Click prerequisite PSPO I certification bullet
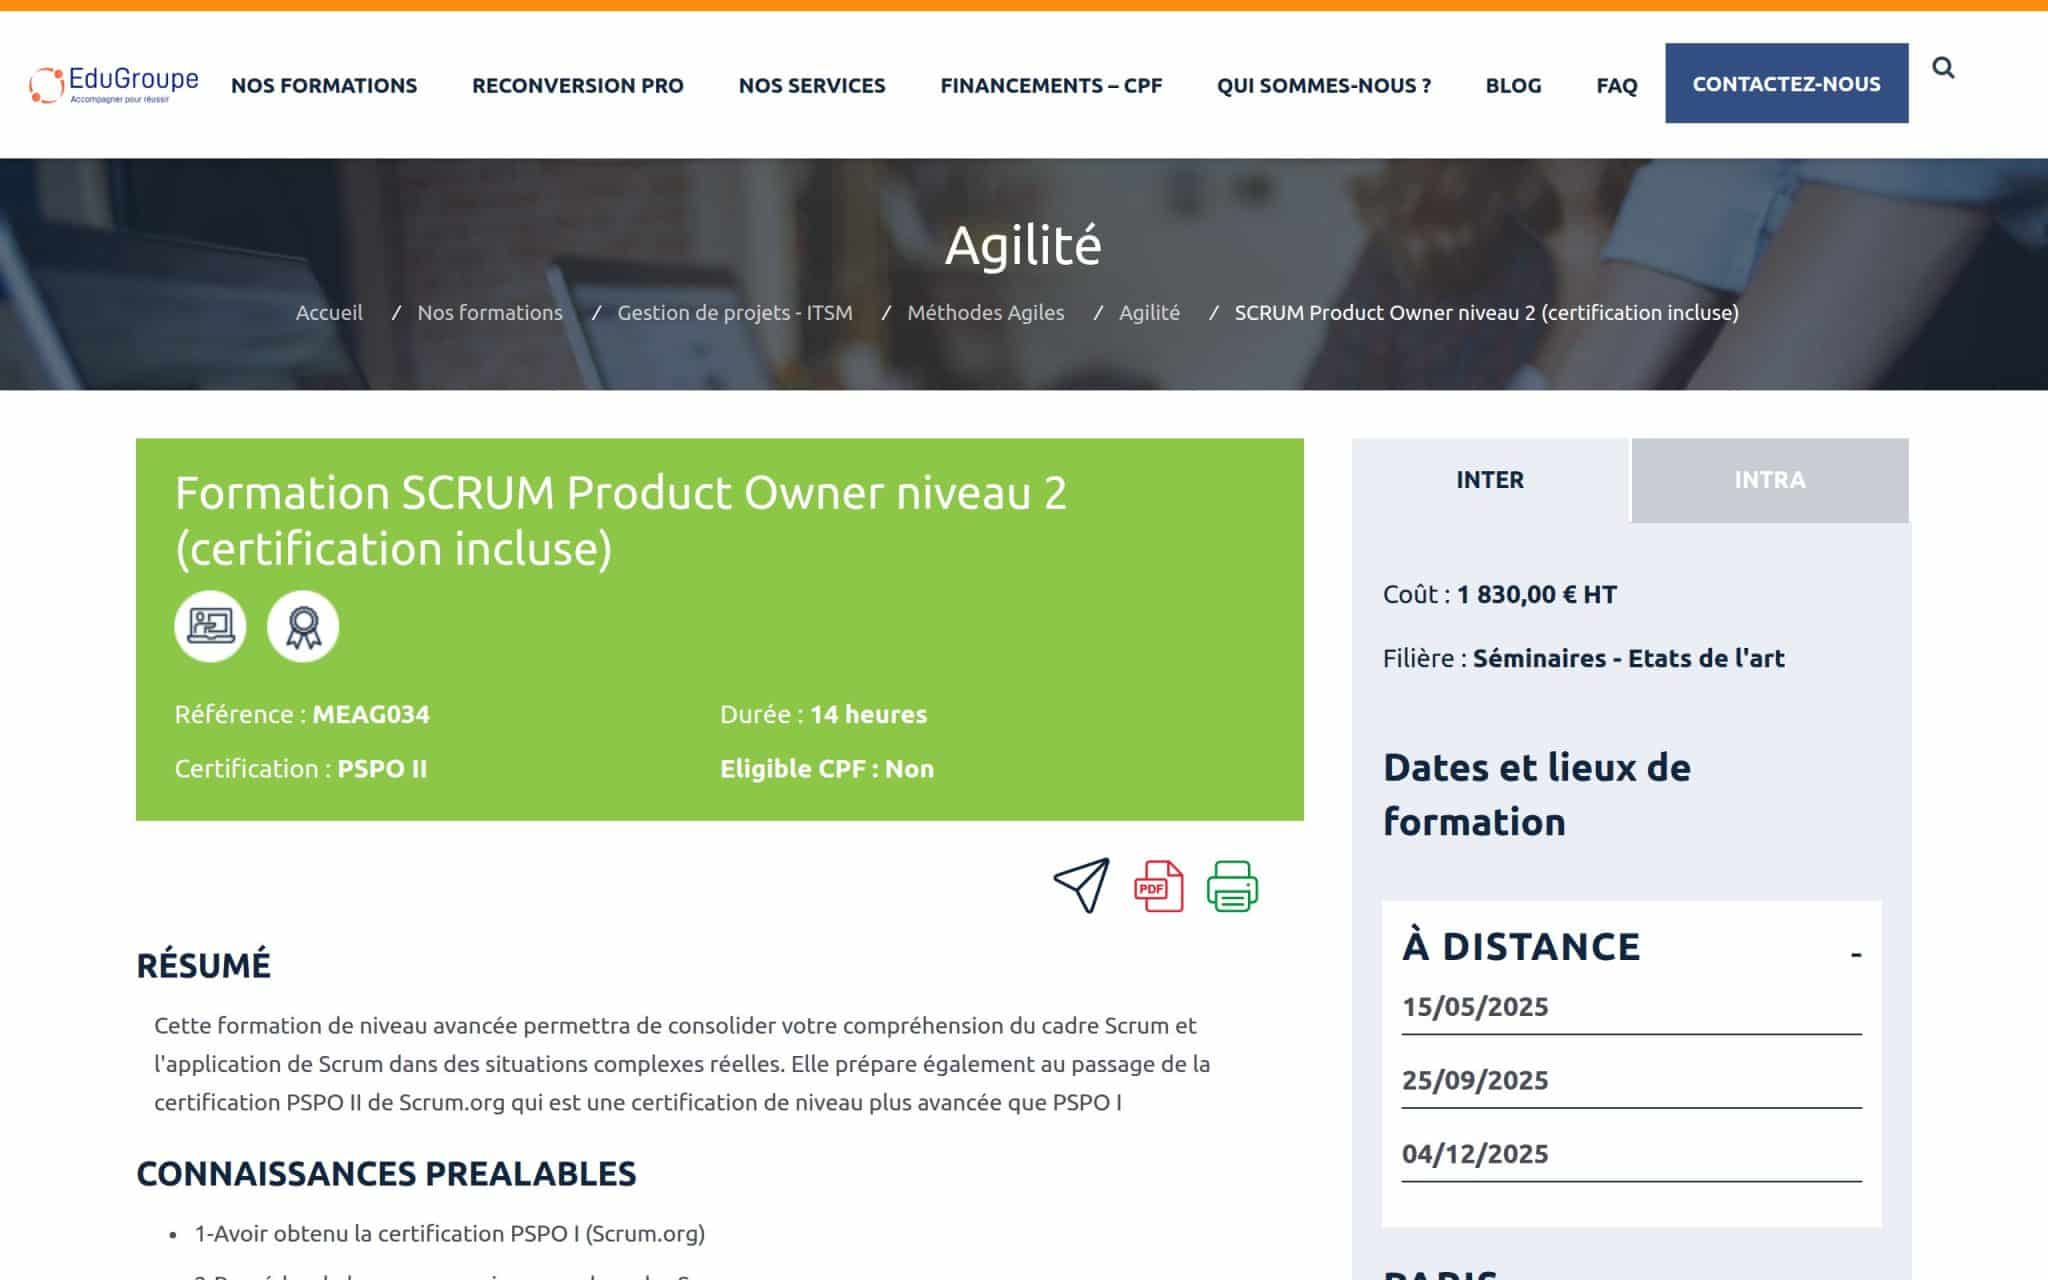 point(450,1233)
